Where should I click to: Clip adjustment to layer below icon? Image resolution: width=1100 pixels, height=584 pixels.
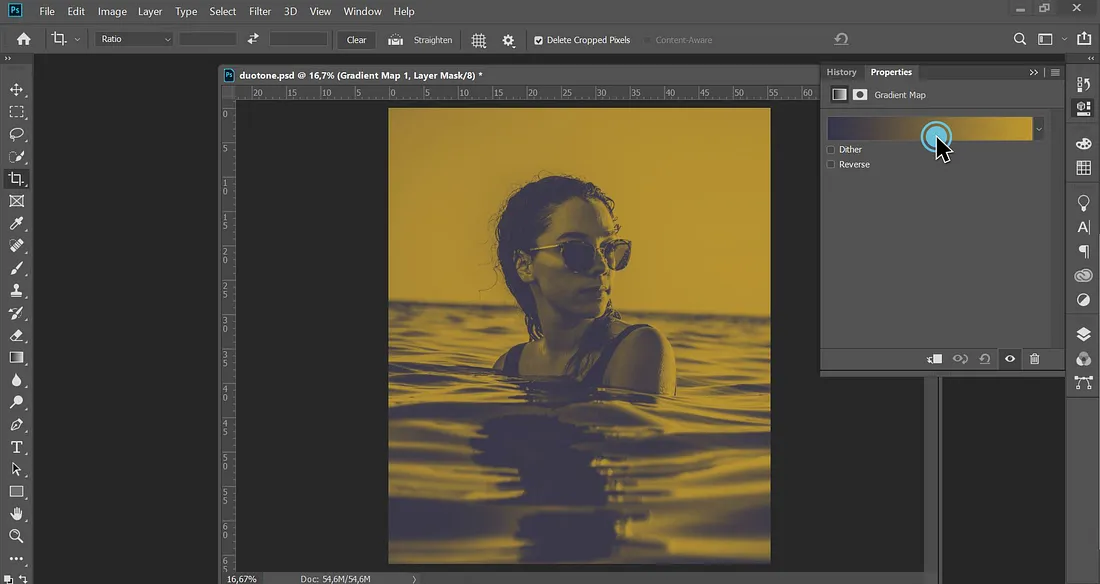pyautogui.click(x=934, y=359)
